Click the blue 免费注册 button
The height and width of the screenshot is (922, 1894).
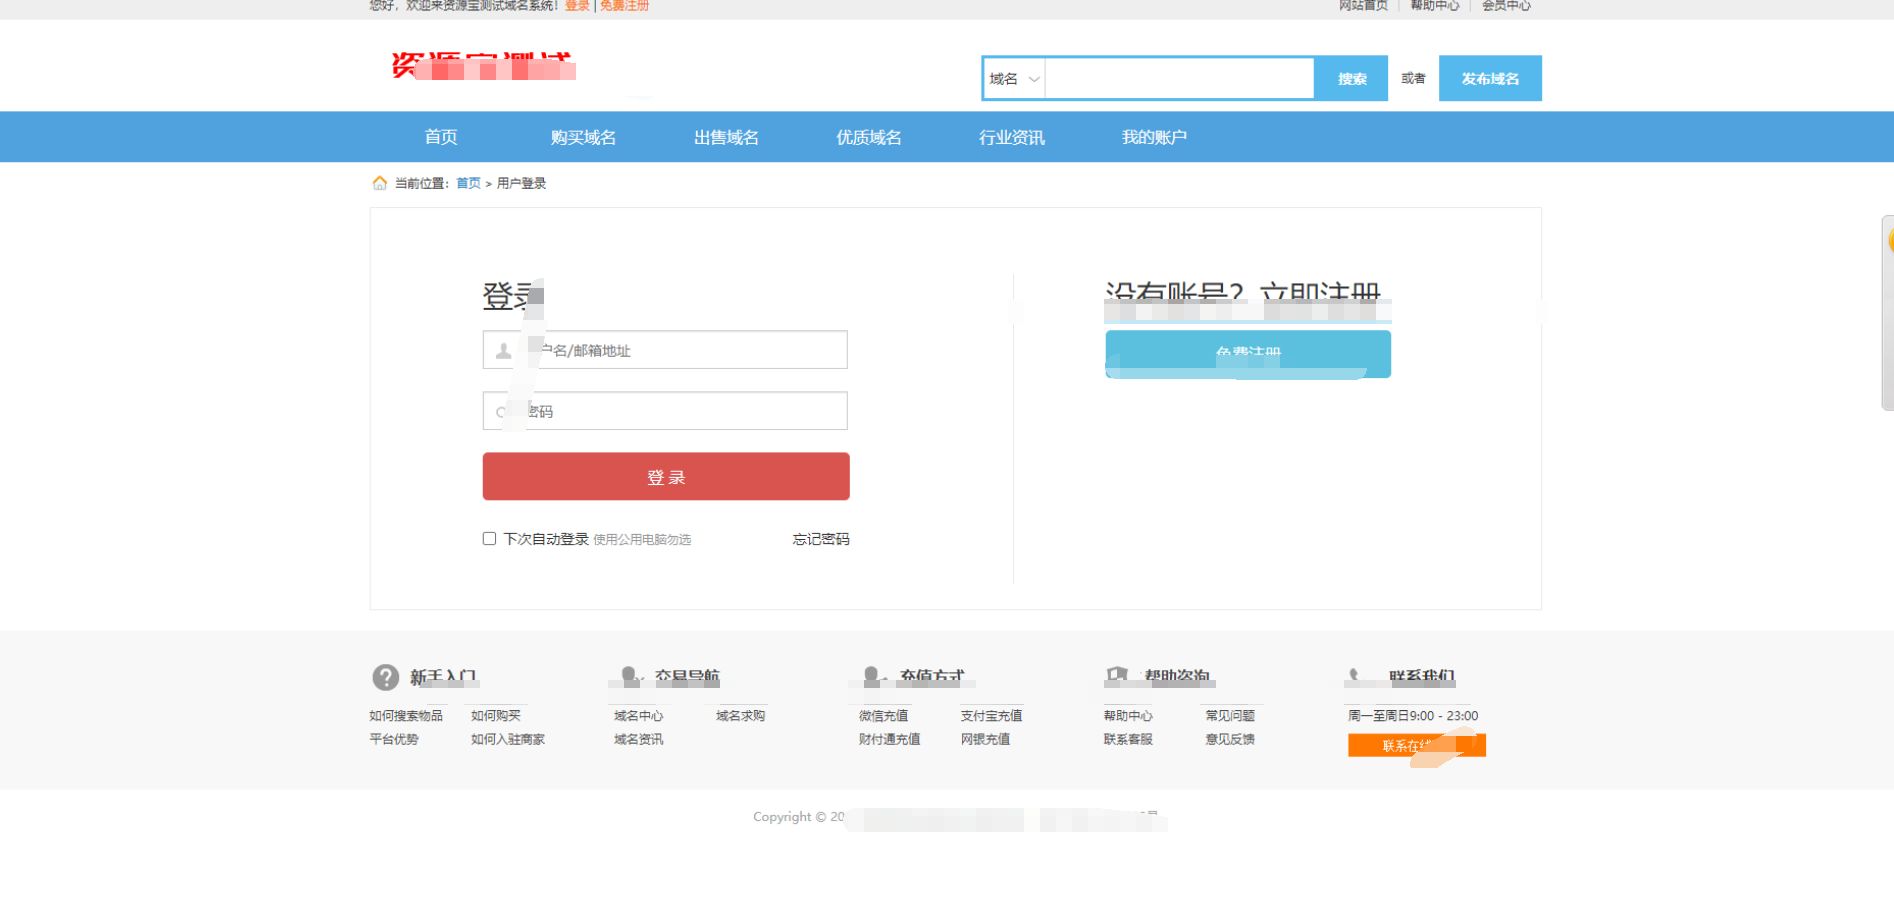[1247, 353]
